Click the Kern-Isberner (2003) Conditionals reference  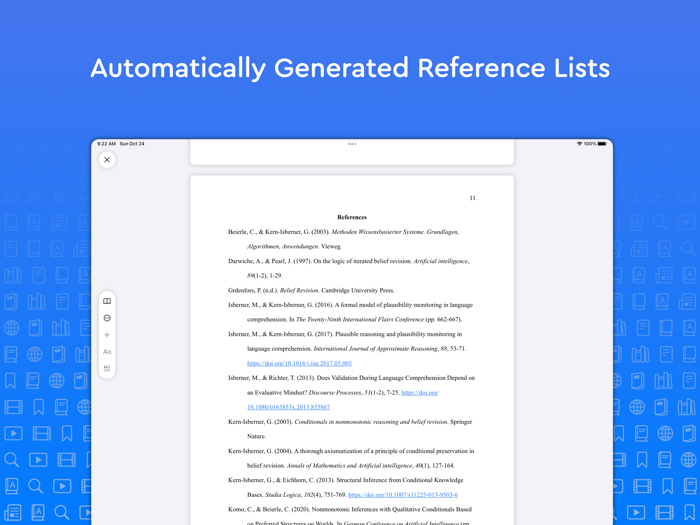350,429
